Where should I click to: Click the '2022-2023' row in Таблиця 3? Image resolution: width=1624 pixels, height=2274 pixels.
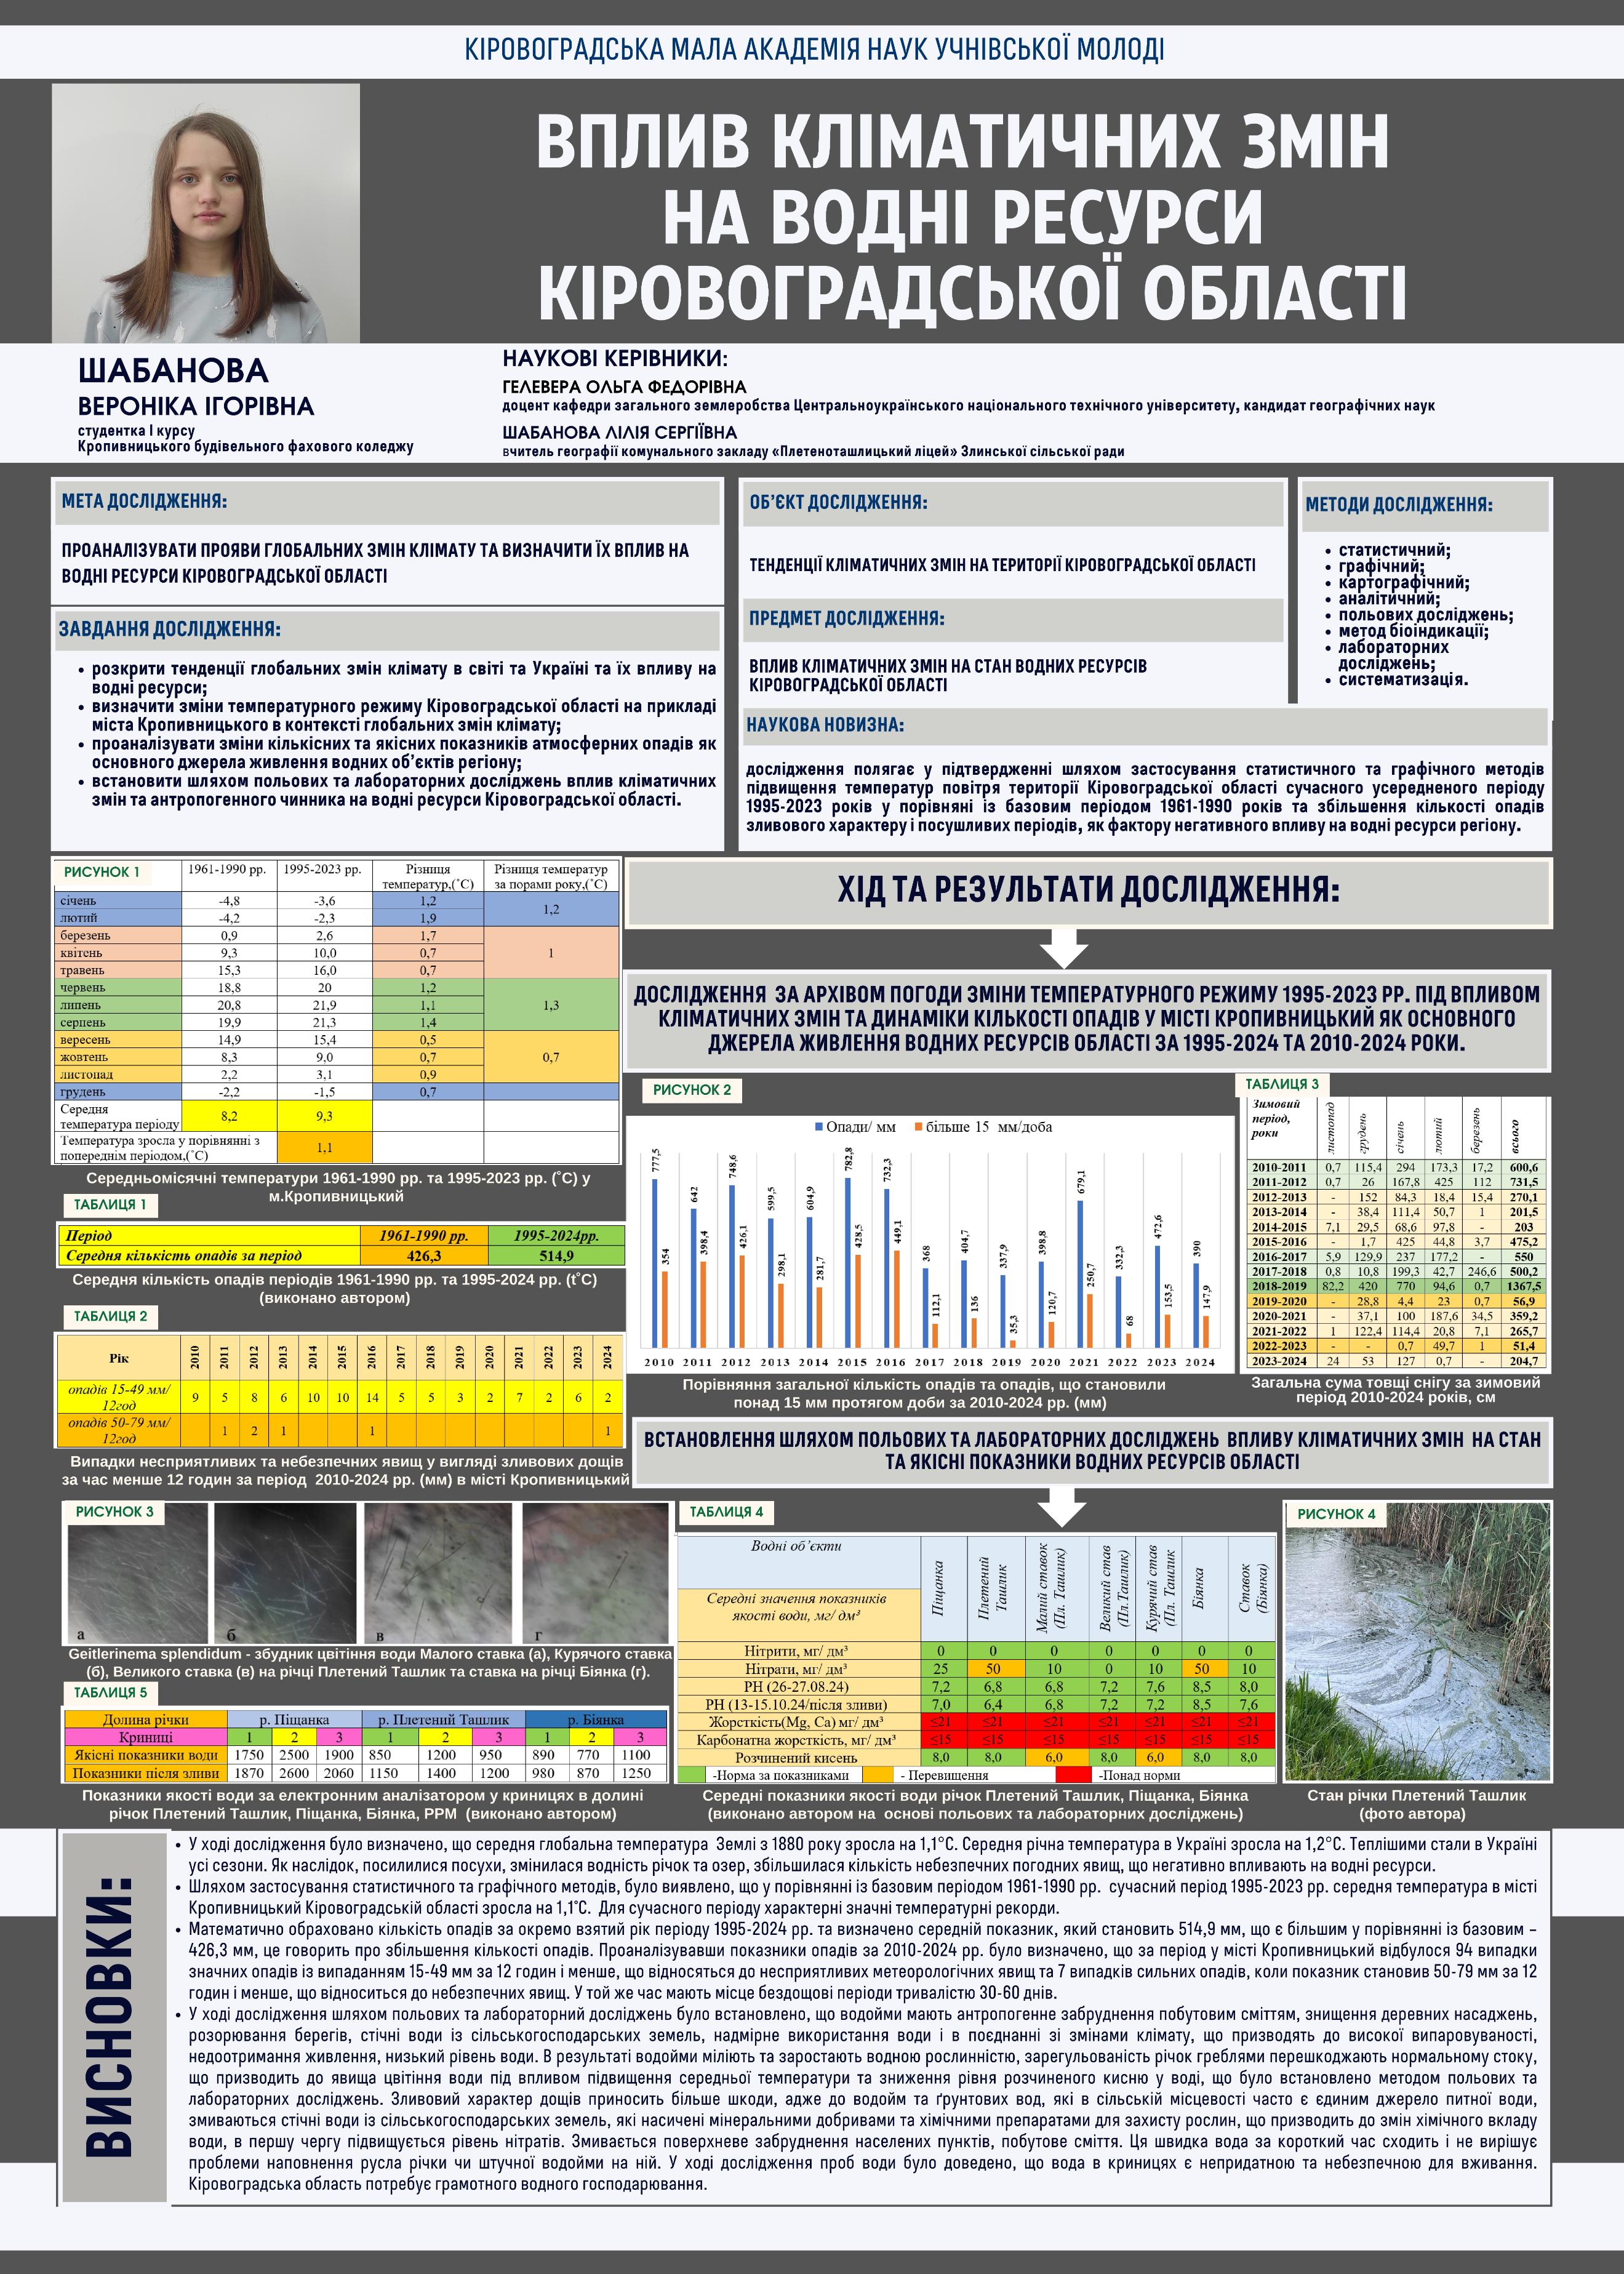[x=1398, y=1346]
